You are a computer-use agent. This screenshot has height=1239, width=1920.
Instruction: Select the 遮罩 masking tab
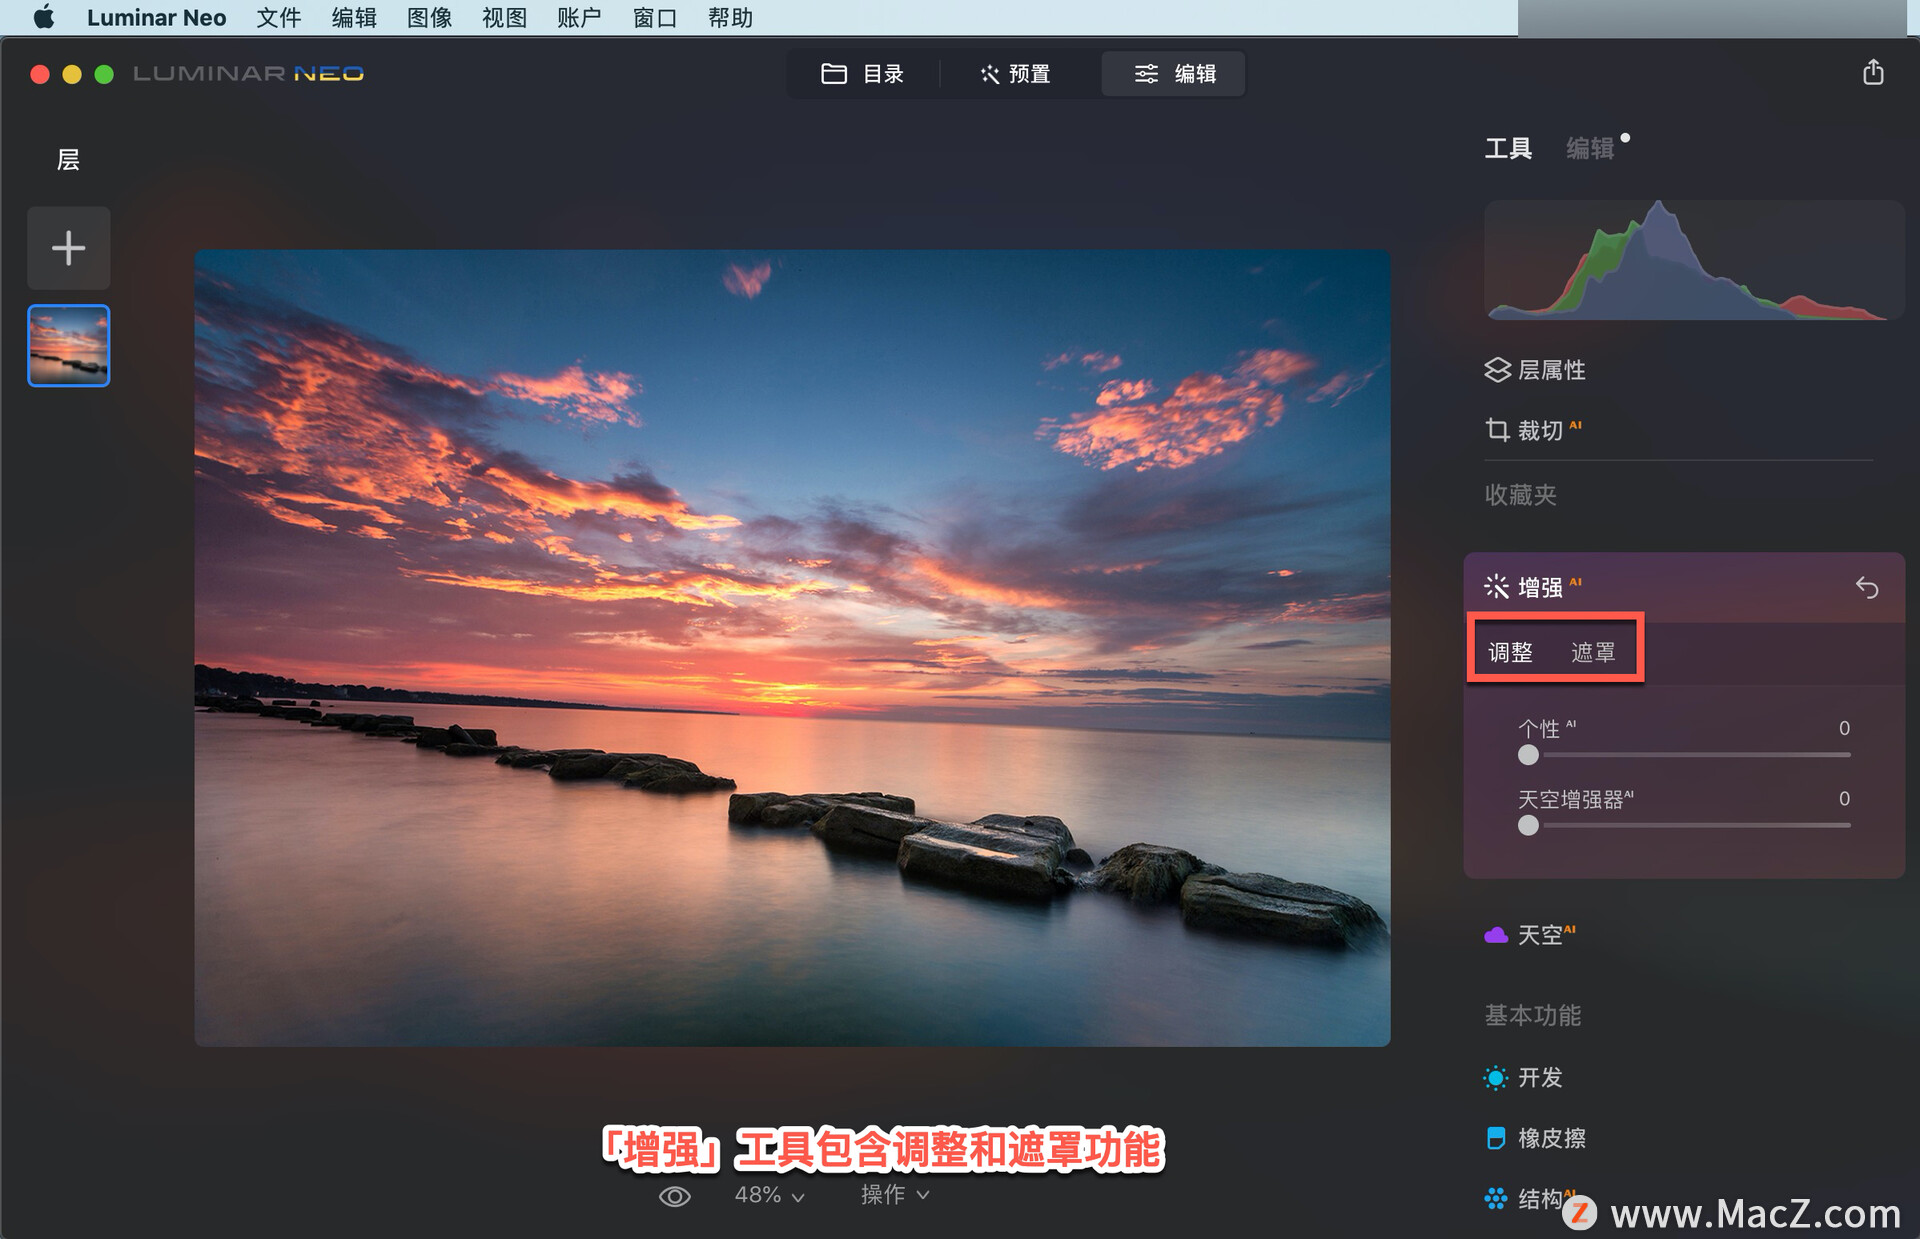pos(1593,652)
